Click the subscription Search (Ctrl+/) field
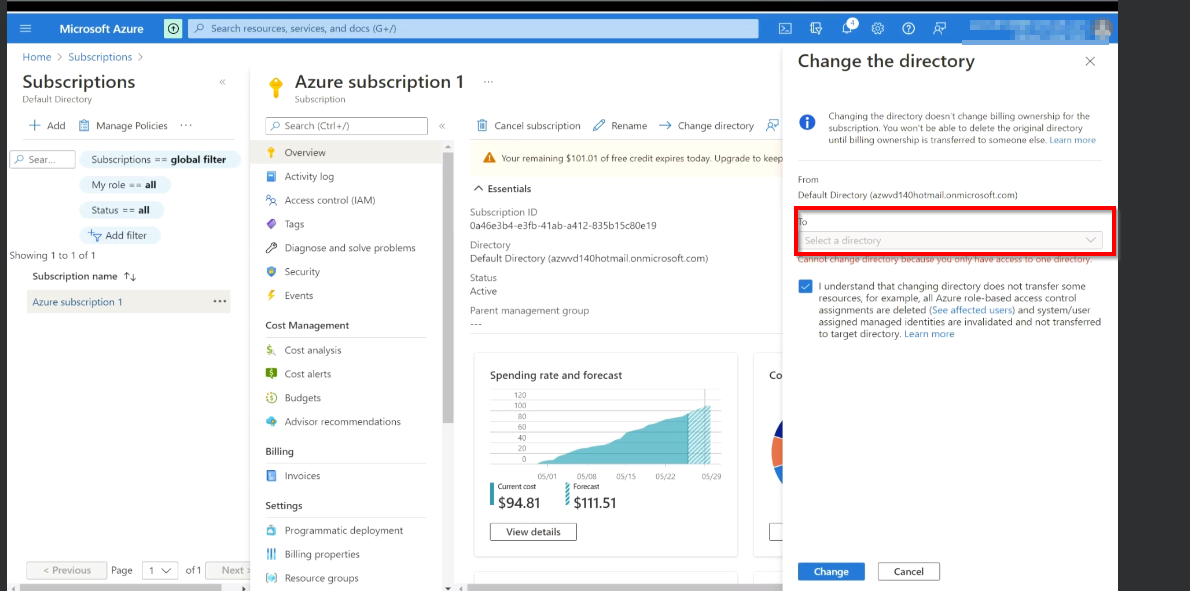Image resolution: width=1190 pixels, height=591 pixels. (x=347, y=126)
